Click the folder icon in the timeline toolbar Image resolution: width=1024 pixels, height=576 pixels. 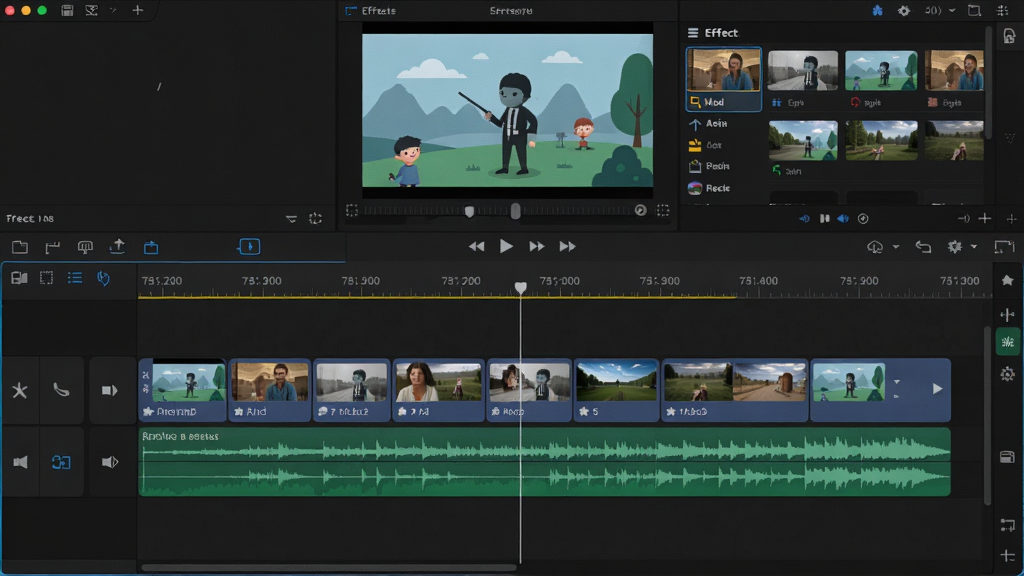click(x=20, y=247)
